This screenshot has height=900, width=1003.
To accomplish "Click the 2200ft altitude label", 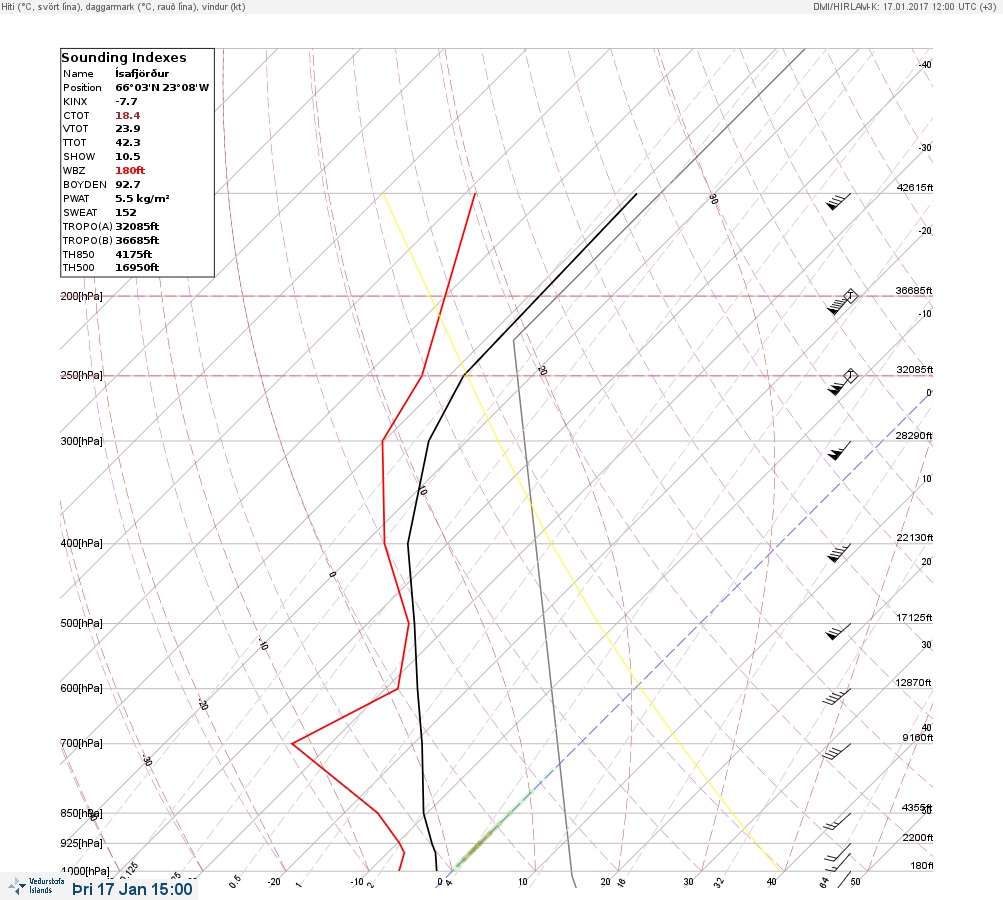I will point(917,837).
